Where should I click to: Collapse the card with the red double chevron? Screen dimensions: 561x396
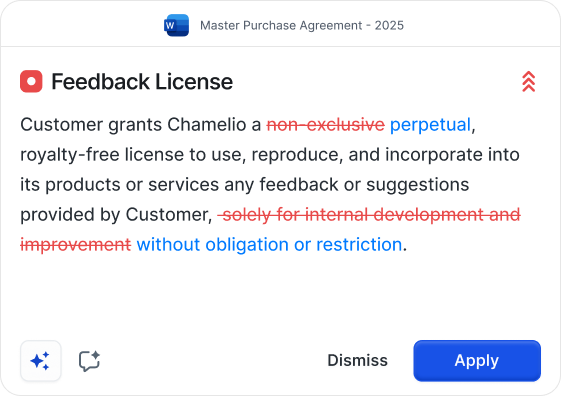pyautogui.click(x=528, y=82)
